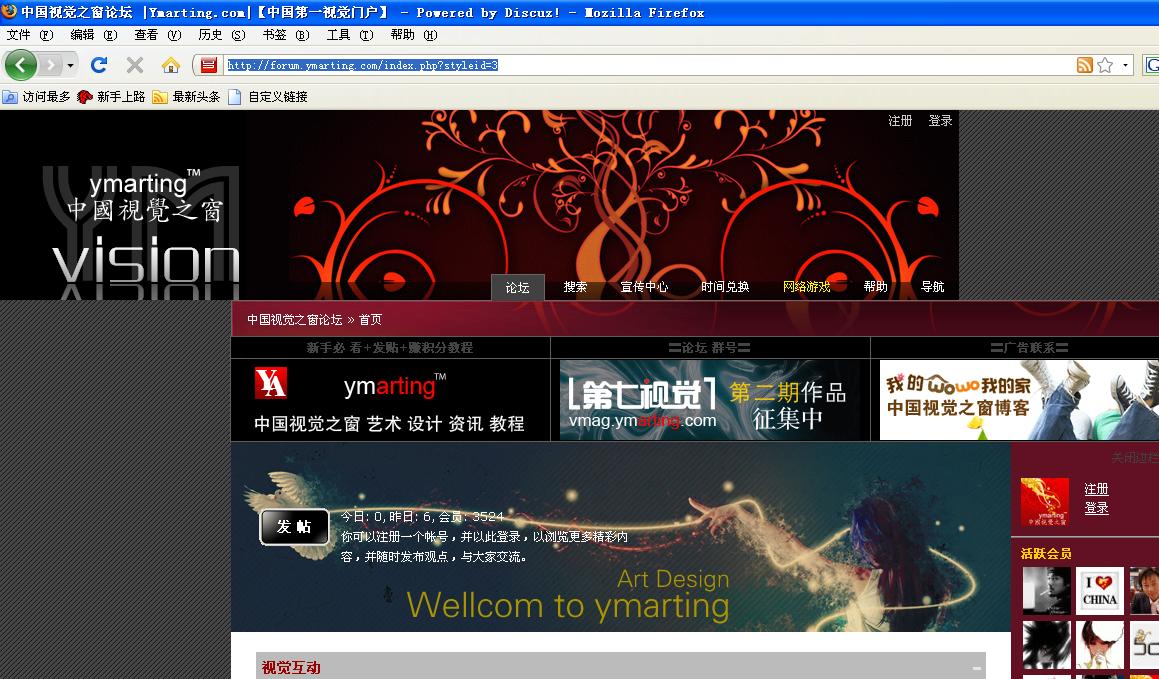Viewport: 1159px width, 679px height.
Task: Select the 宣传中心 navigation tab
Action: [x=644, y=287]
